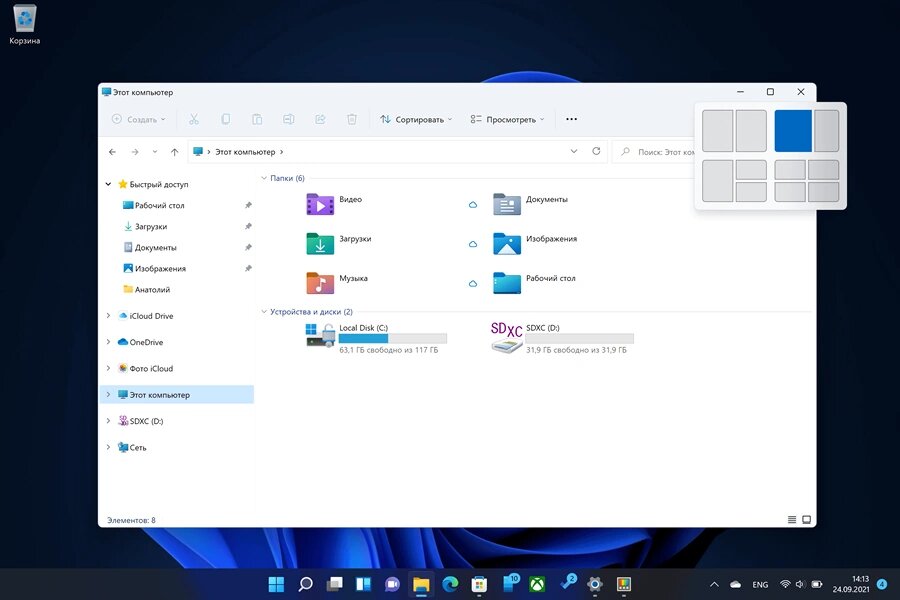The height and width of the screenshot is (600, 900).
Task: Switch to large thumbnails view in the status bar
Action: tap(806, 519)
